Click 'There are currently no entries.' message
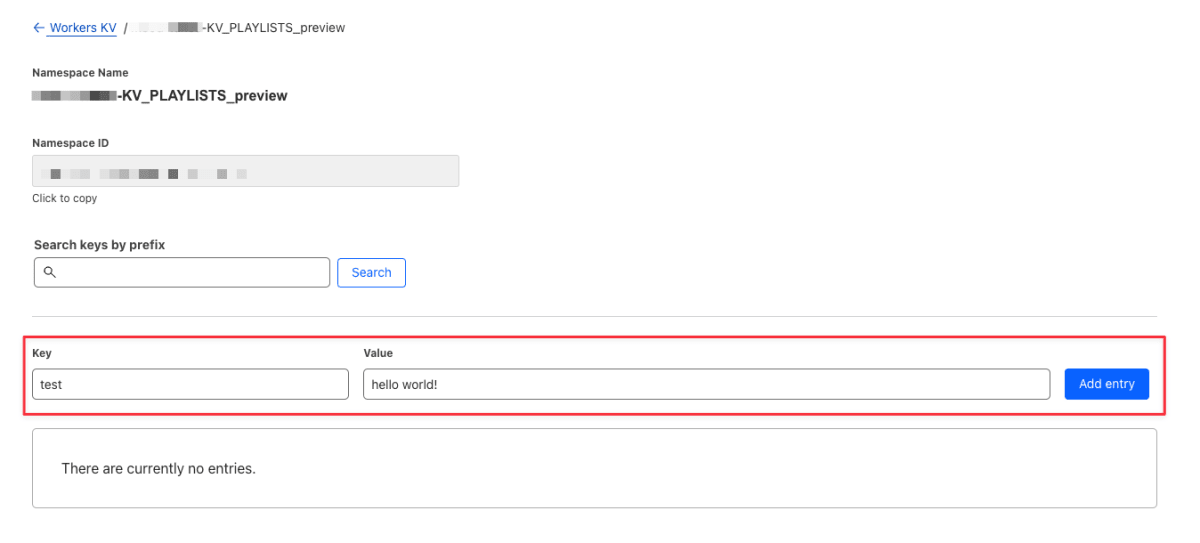The width and height of the screenshot is (1200, 543). (x=159, y=468)
